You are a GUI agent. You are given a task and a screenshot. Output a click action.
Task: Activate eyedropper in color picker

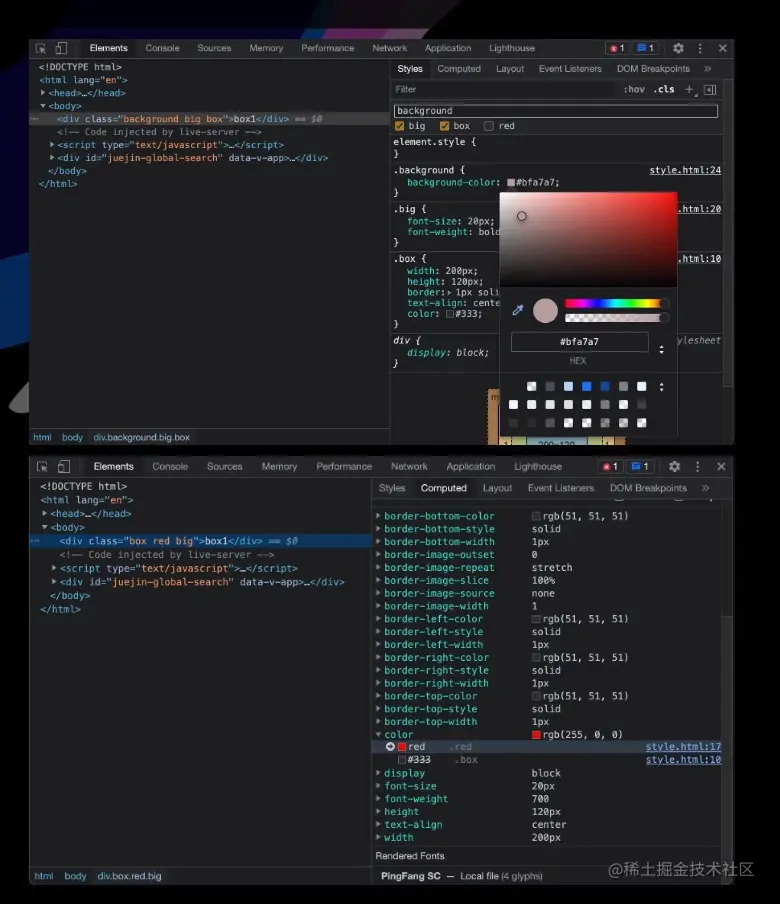[518, 310]
